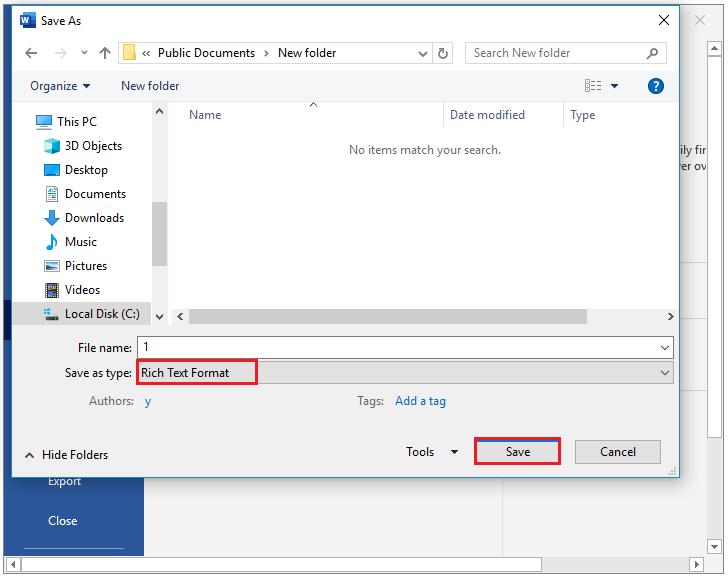Click the Videos filmstrip icon

[x=52, y=290]
